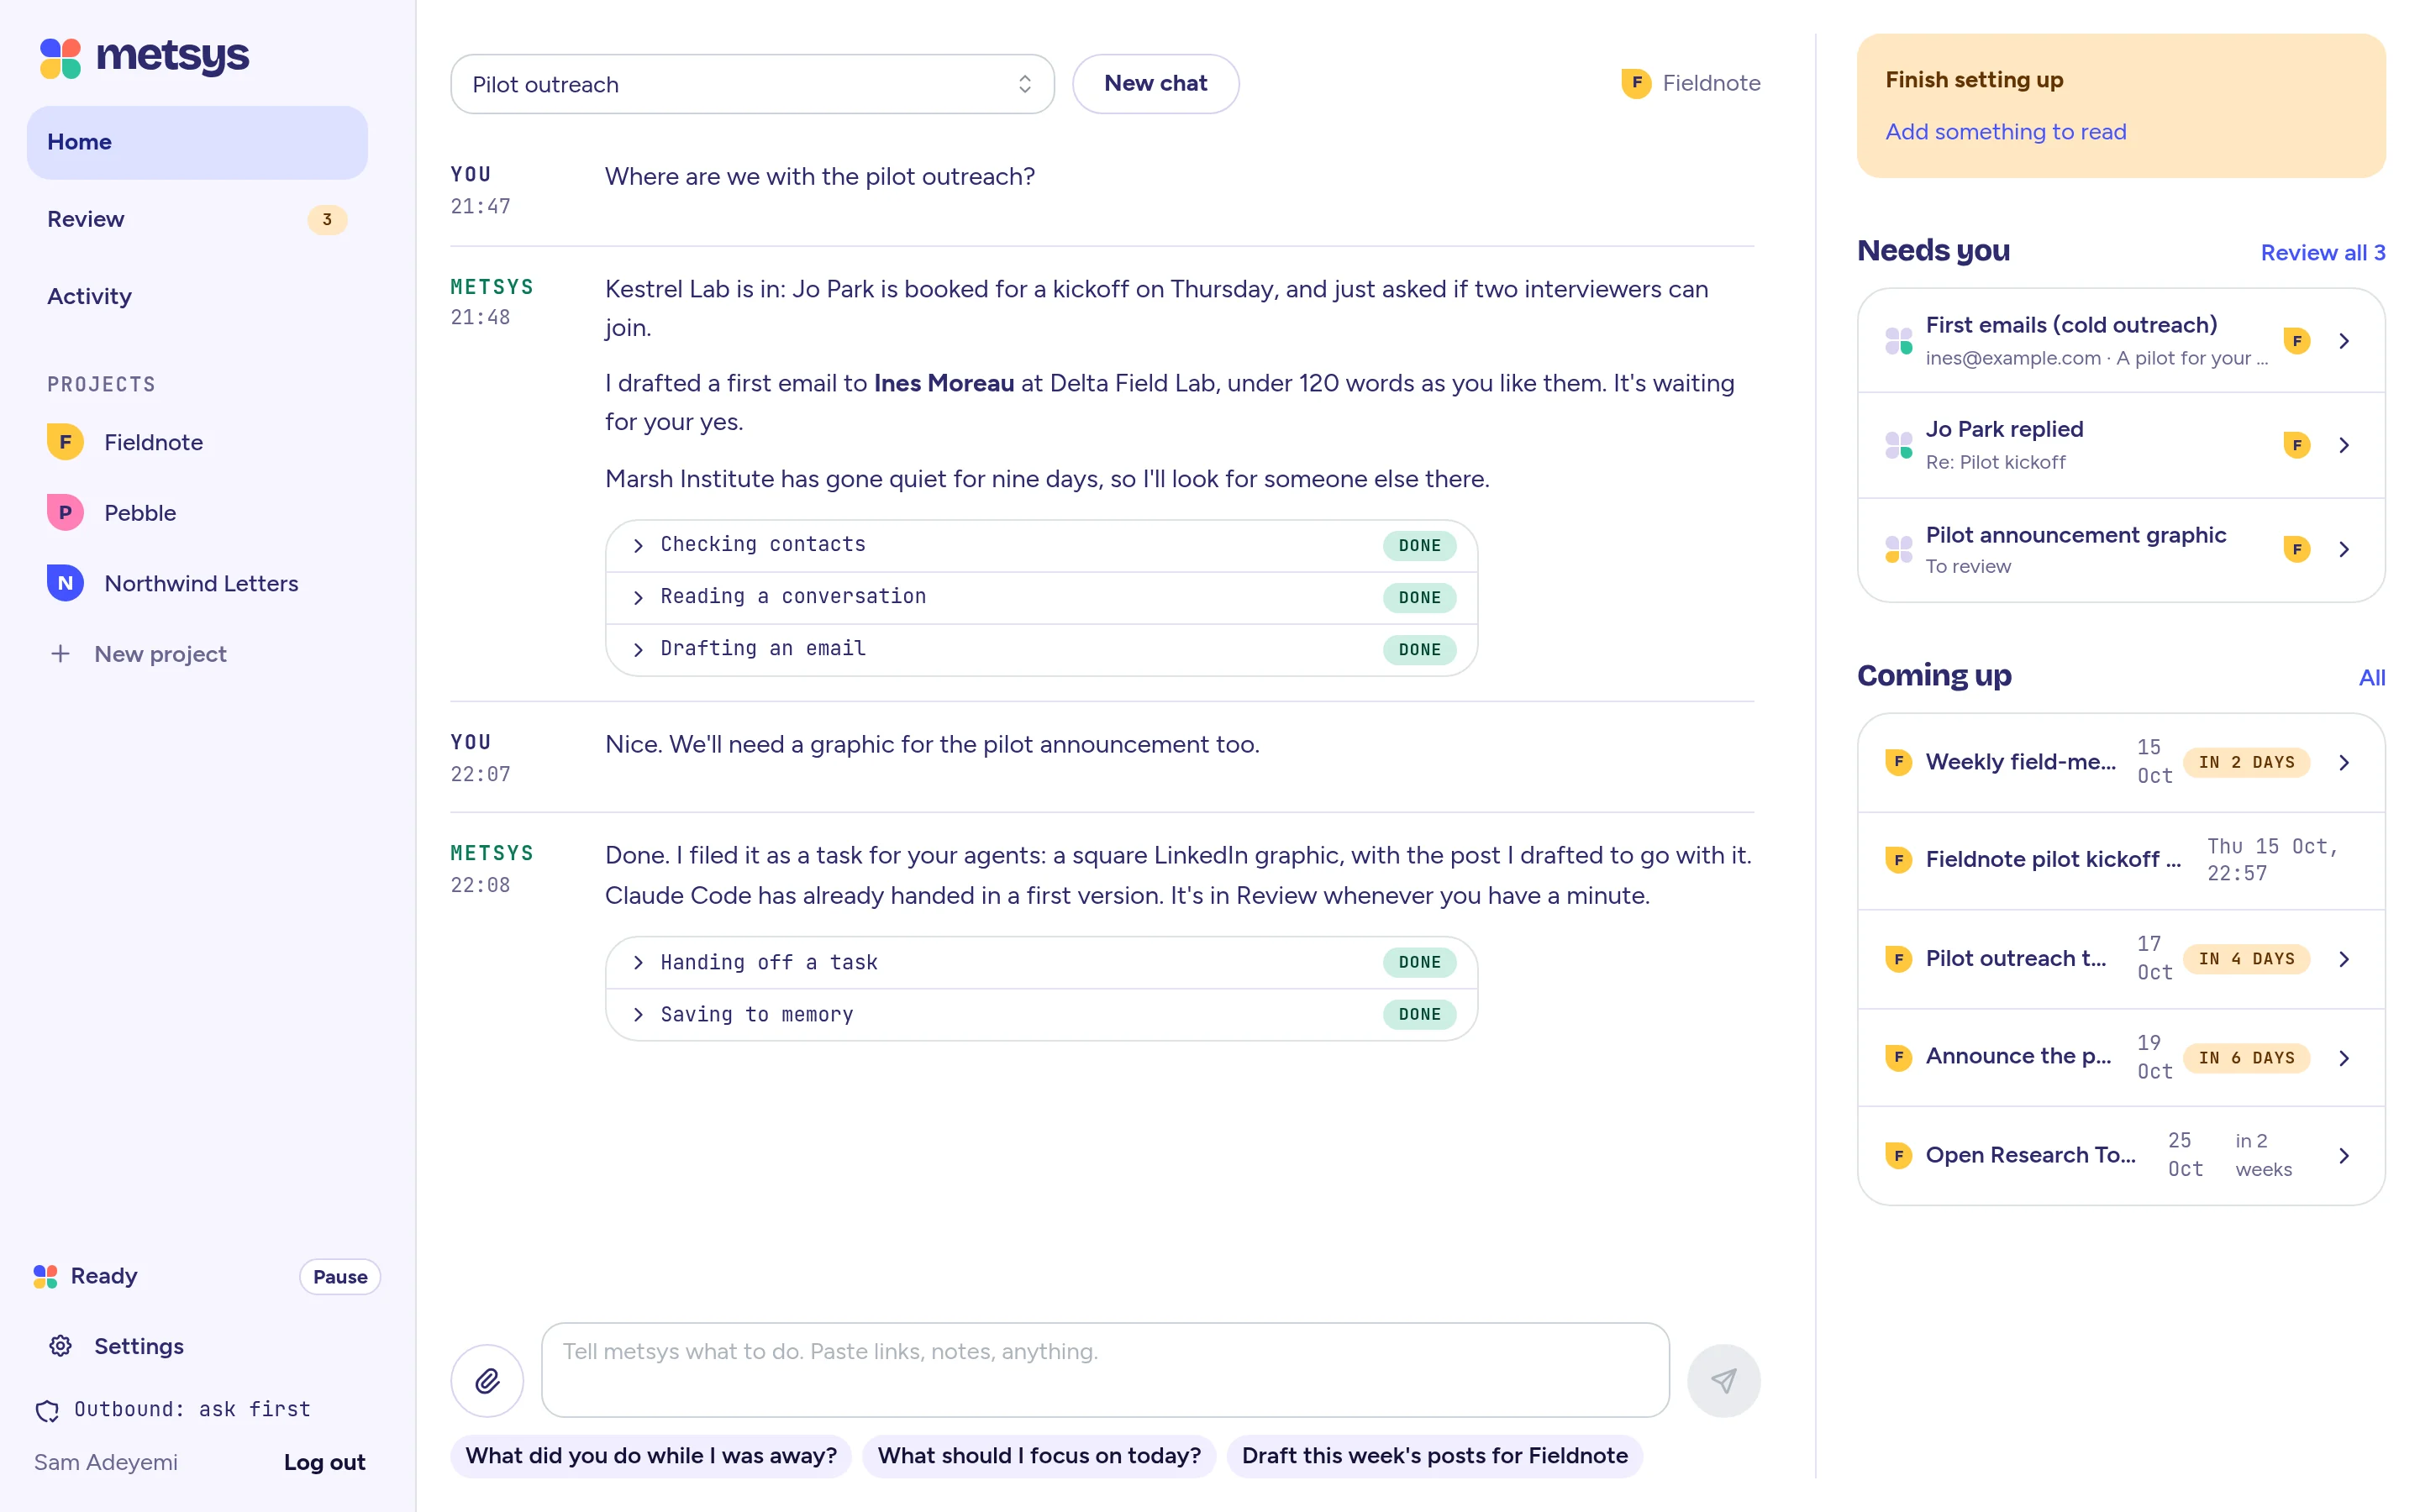Choose What did you do while I was away?
Screen dimensions: 2420x1512
650,1456
